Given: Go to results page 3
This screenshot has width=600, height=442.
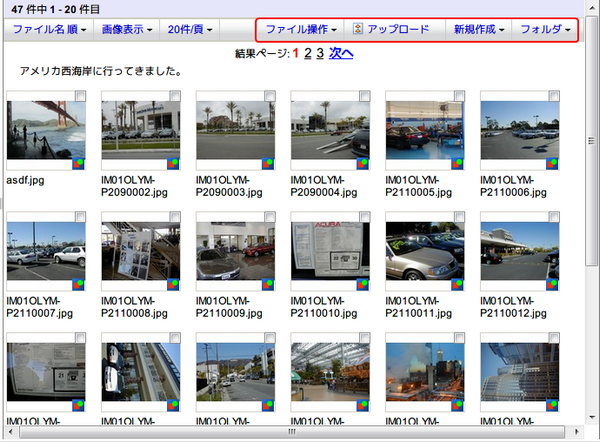Looking at the screenshot, I should pyautogui.click(x=320, y=53).
